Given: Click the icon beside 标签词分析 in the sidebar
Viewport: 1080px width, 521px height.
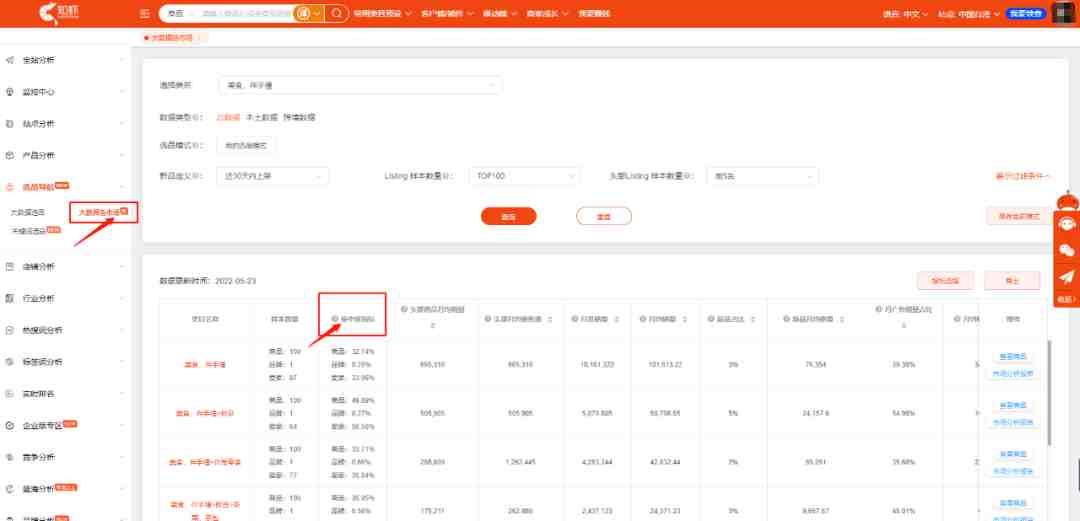Looking at the screenshot, I should coord(10,362).
